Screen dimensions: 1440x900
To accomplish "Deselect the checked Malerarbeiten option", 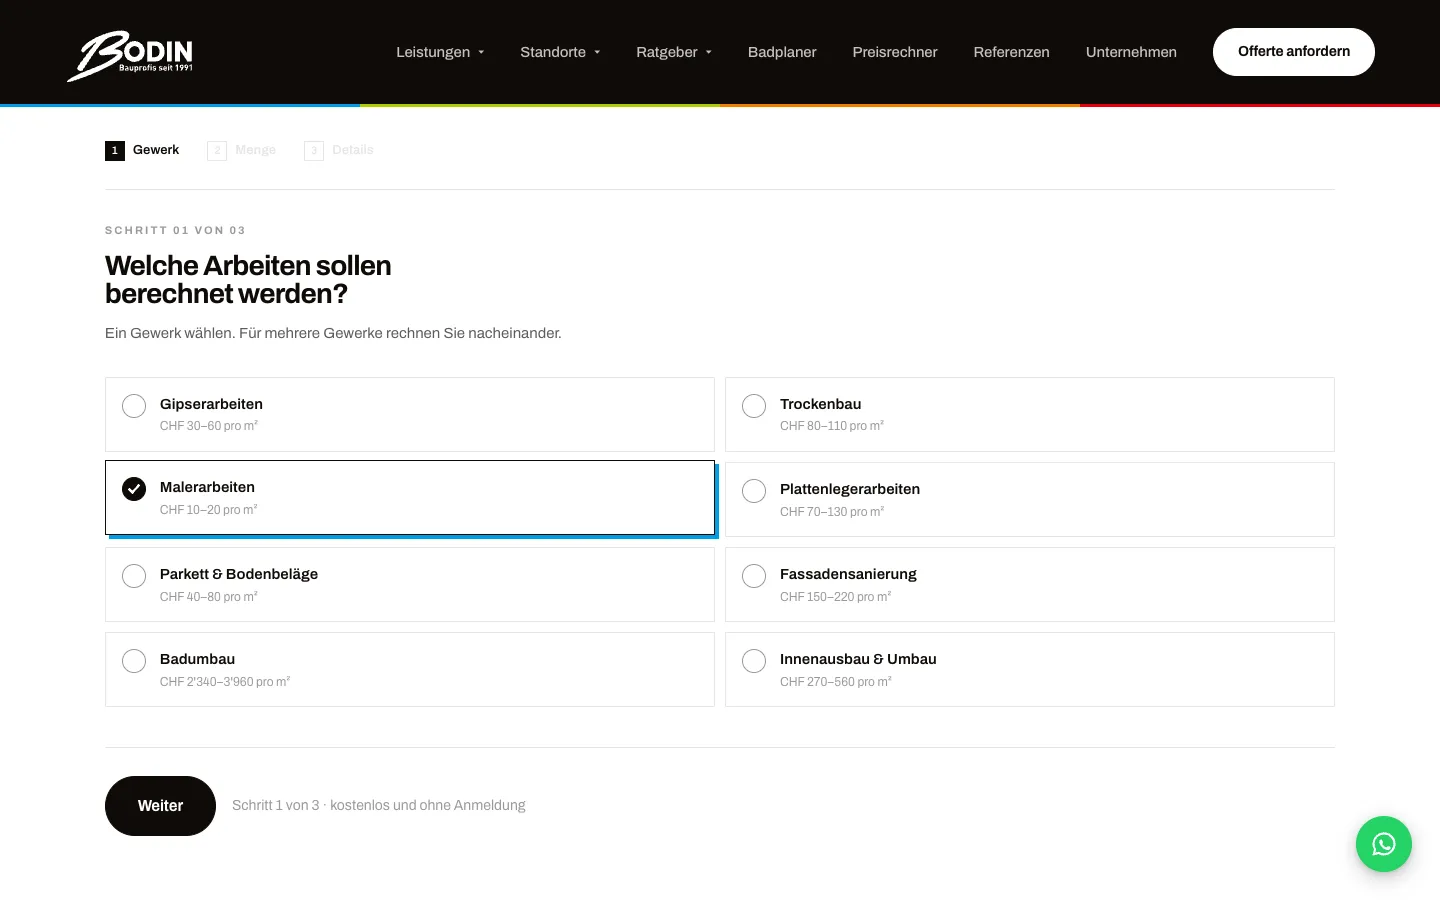I will point(410,497).
